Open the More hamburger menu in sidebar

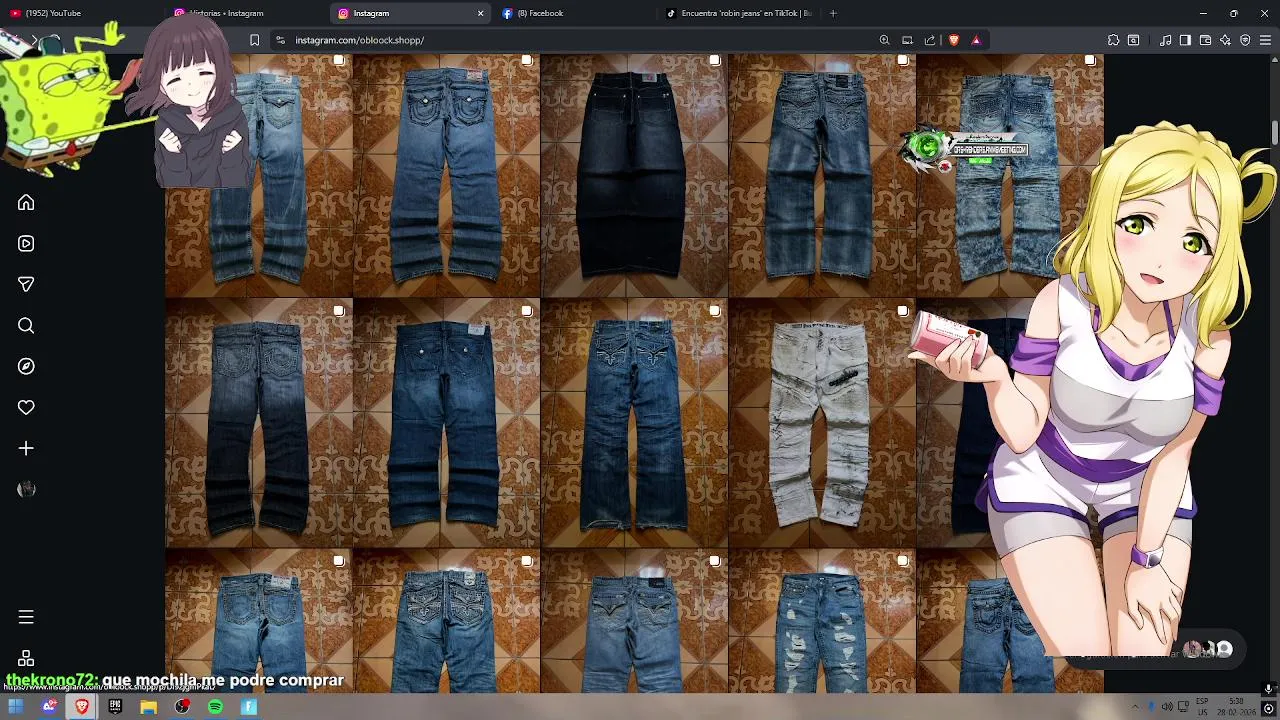tap(26, 617)
